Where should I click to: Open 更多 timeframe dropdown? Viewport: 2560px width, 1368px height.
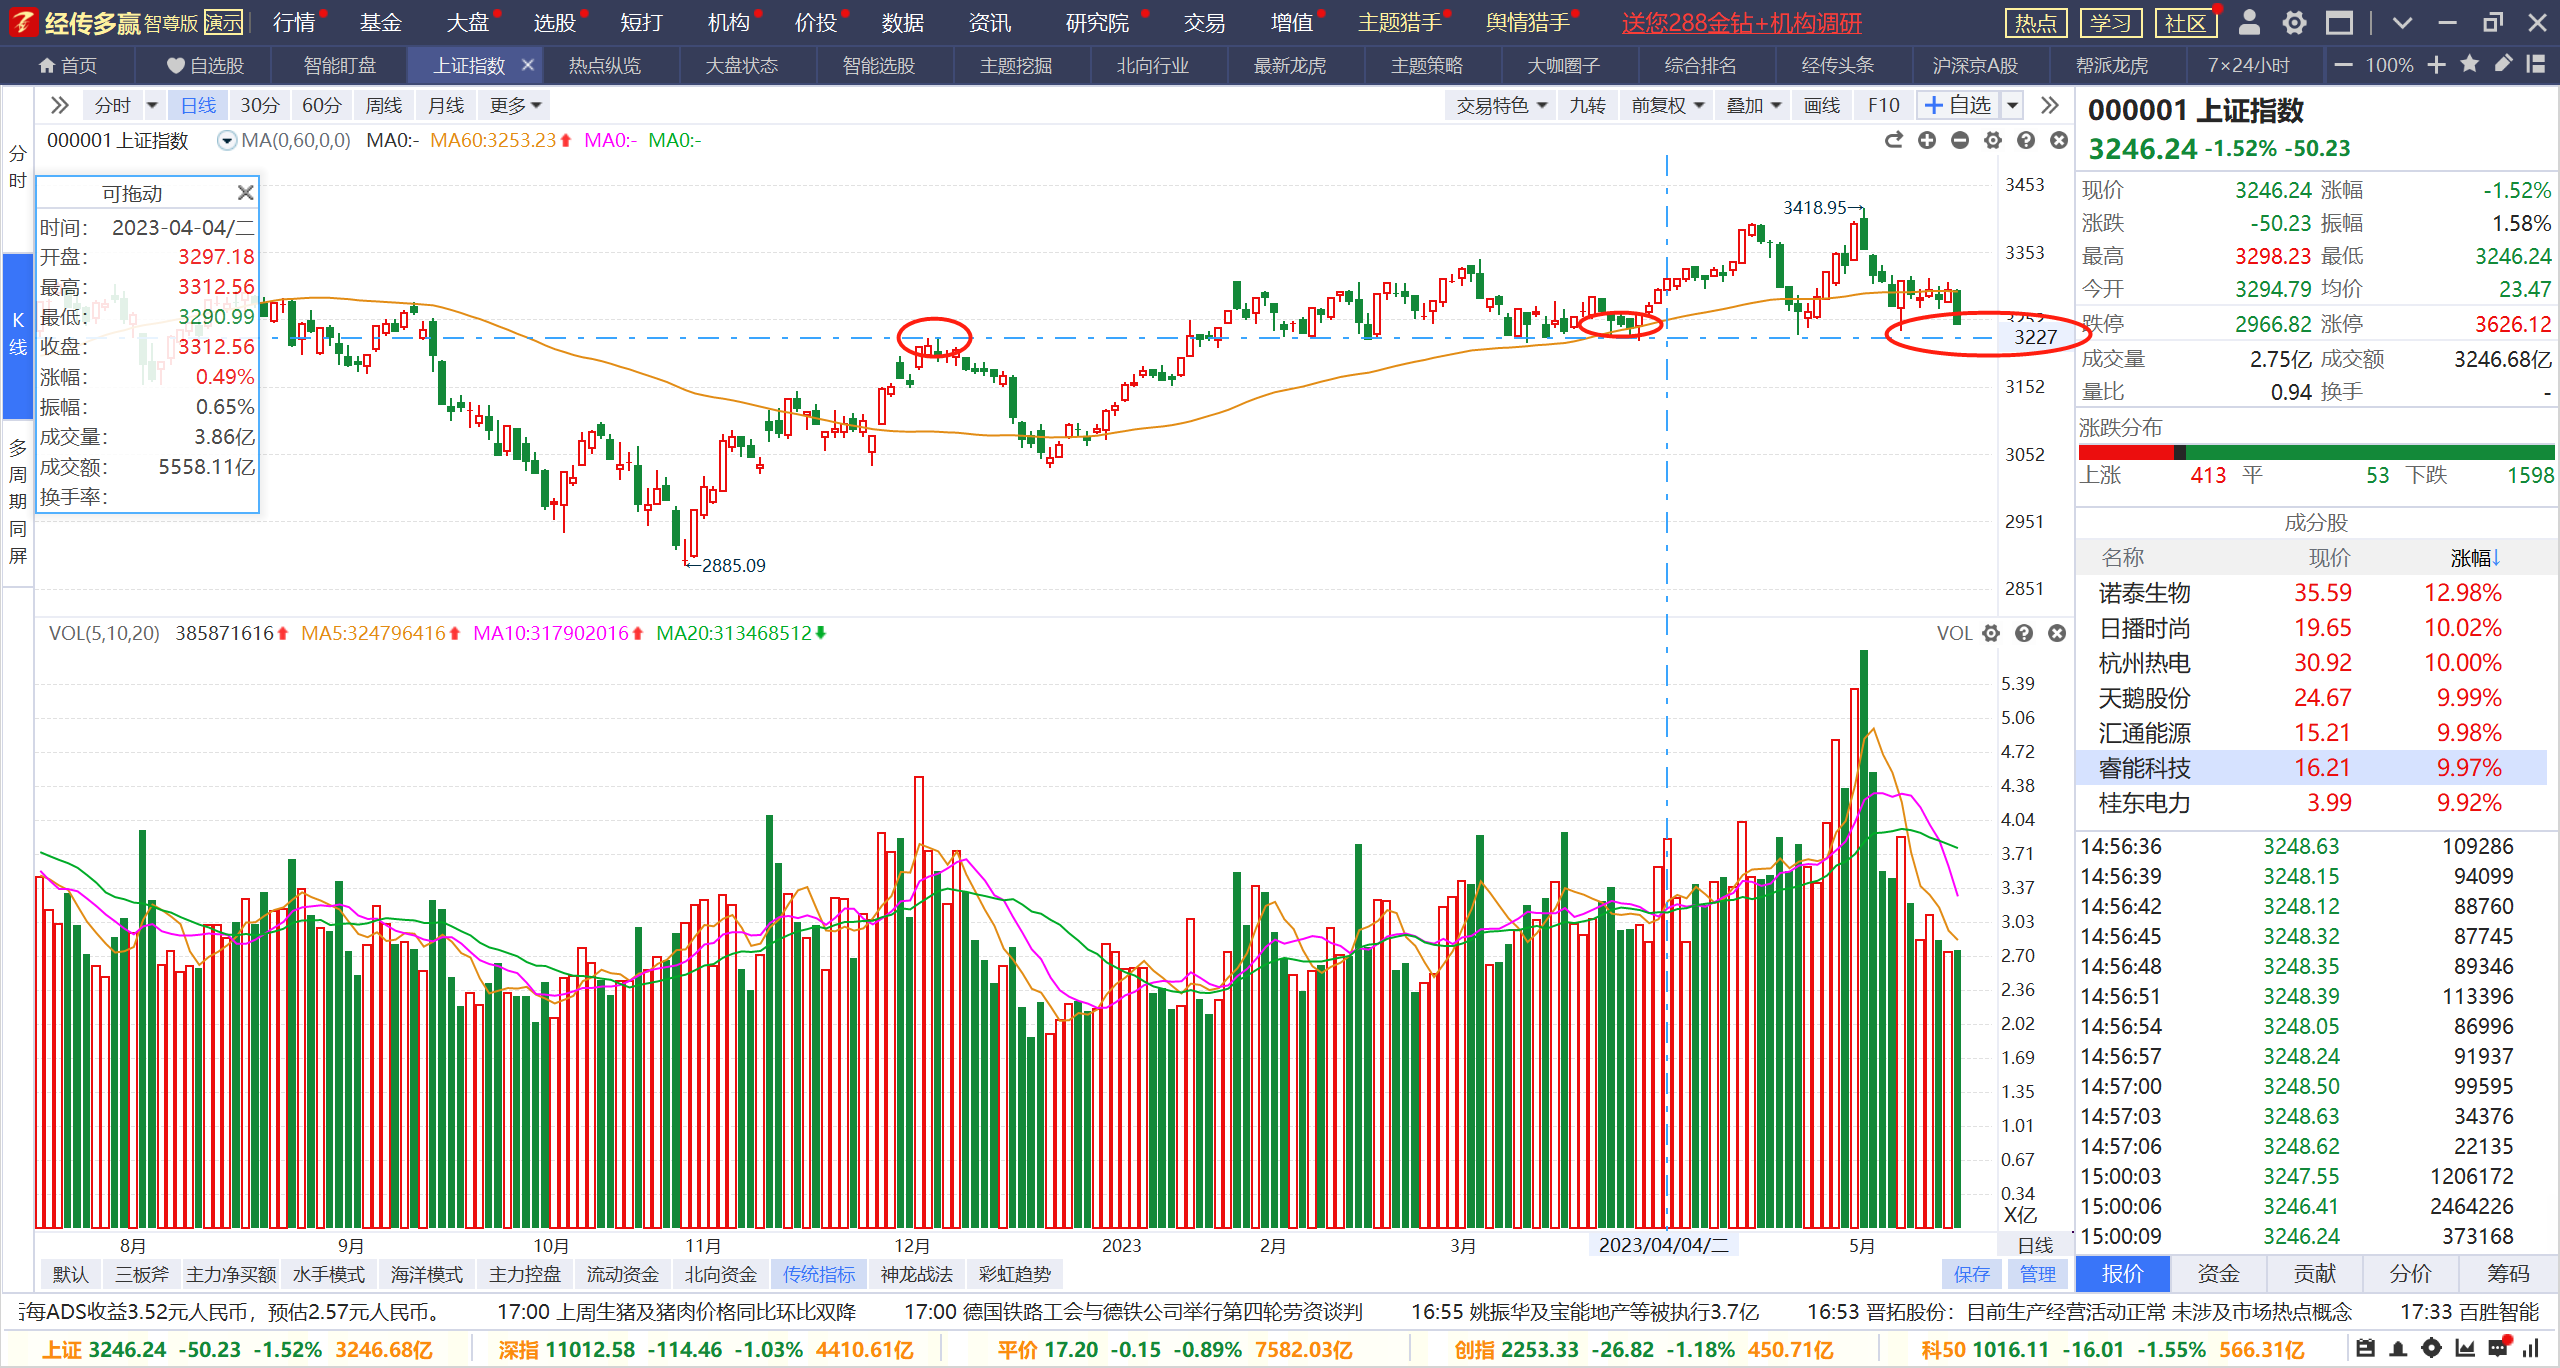[515, 105]
